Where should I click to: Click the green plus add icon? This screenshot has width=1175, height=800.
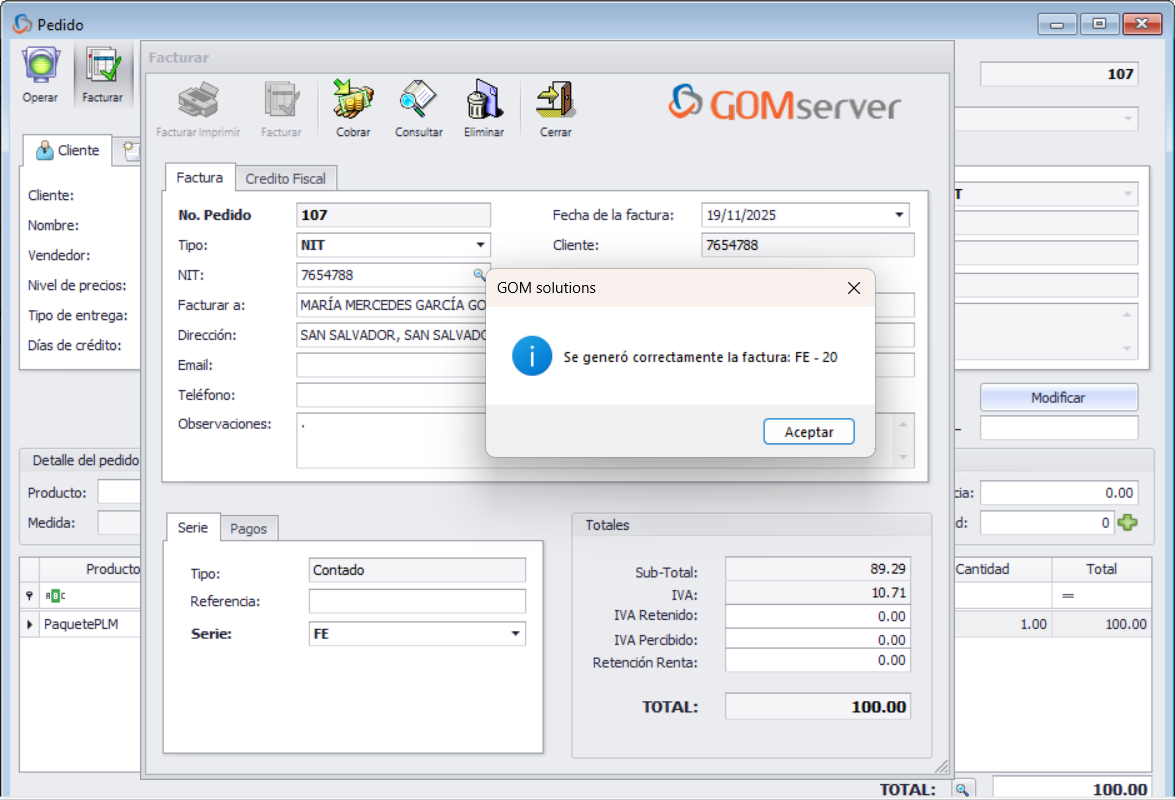pyautogui.click(x=1128, y=522)
